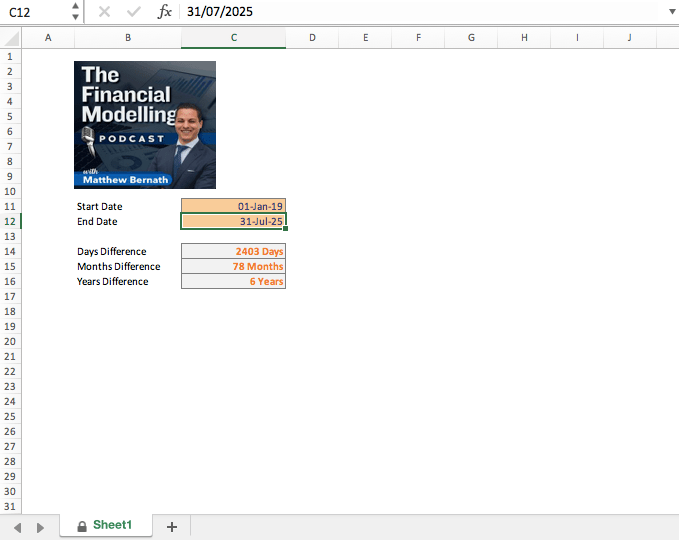Click the 'End Date' label cell
679x540 pixels.
[x=97, y=222]
